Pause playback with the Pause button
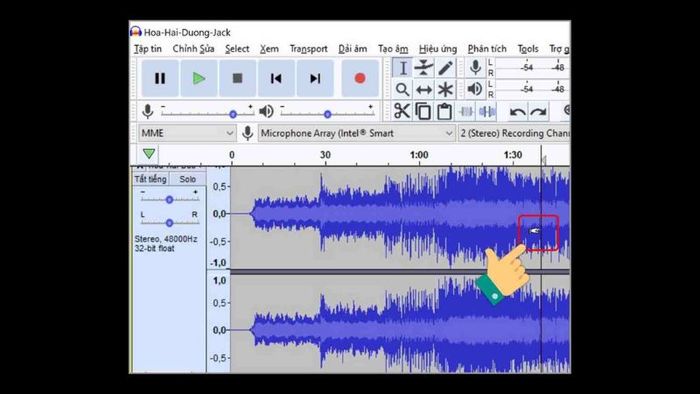The image size is (700, 394). coord(160,79)
